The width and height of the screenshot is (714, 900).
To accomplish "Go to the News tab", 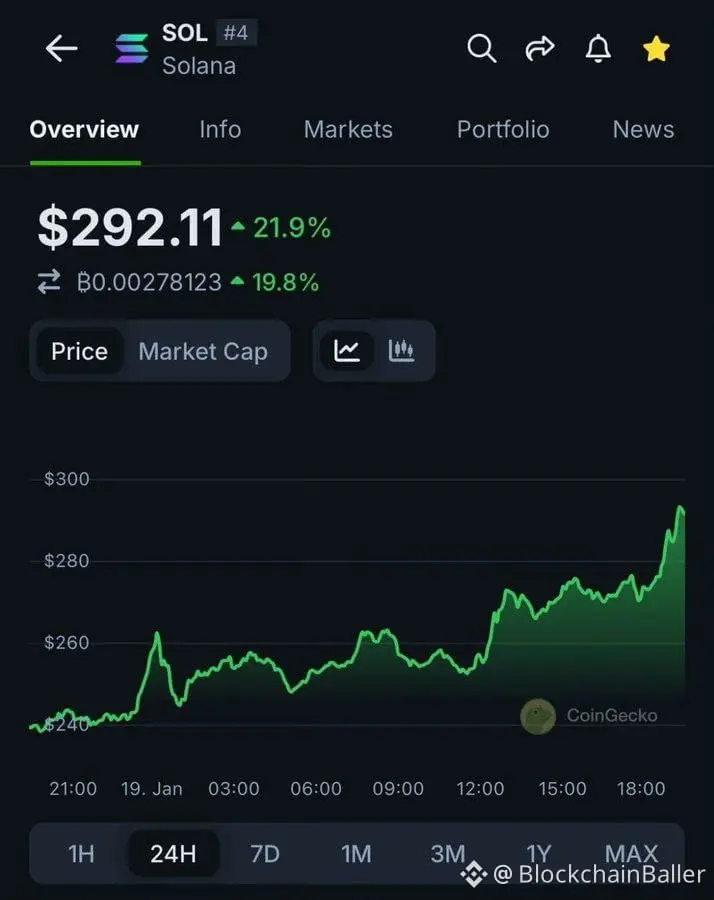I will [643, 129].
